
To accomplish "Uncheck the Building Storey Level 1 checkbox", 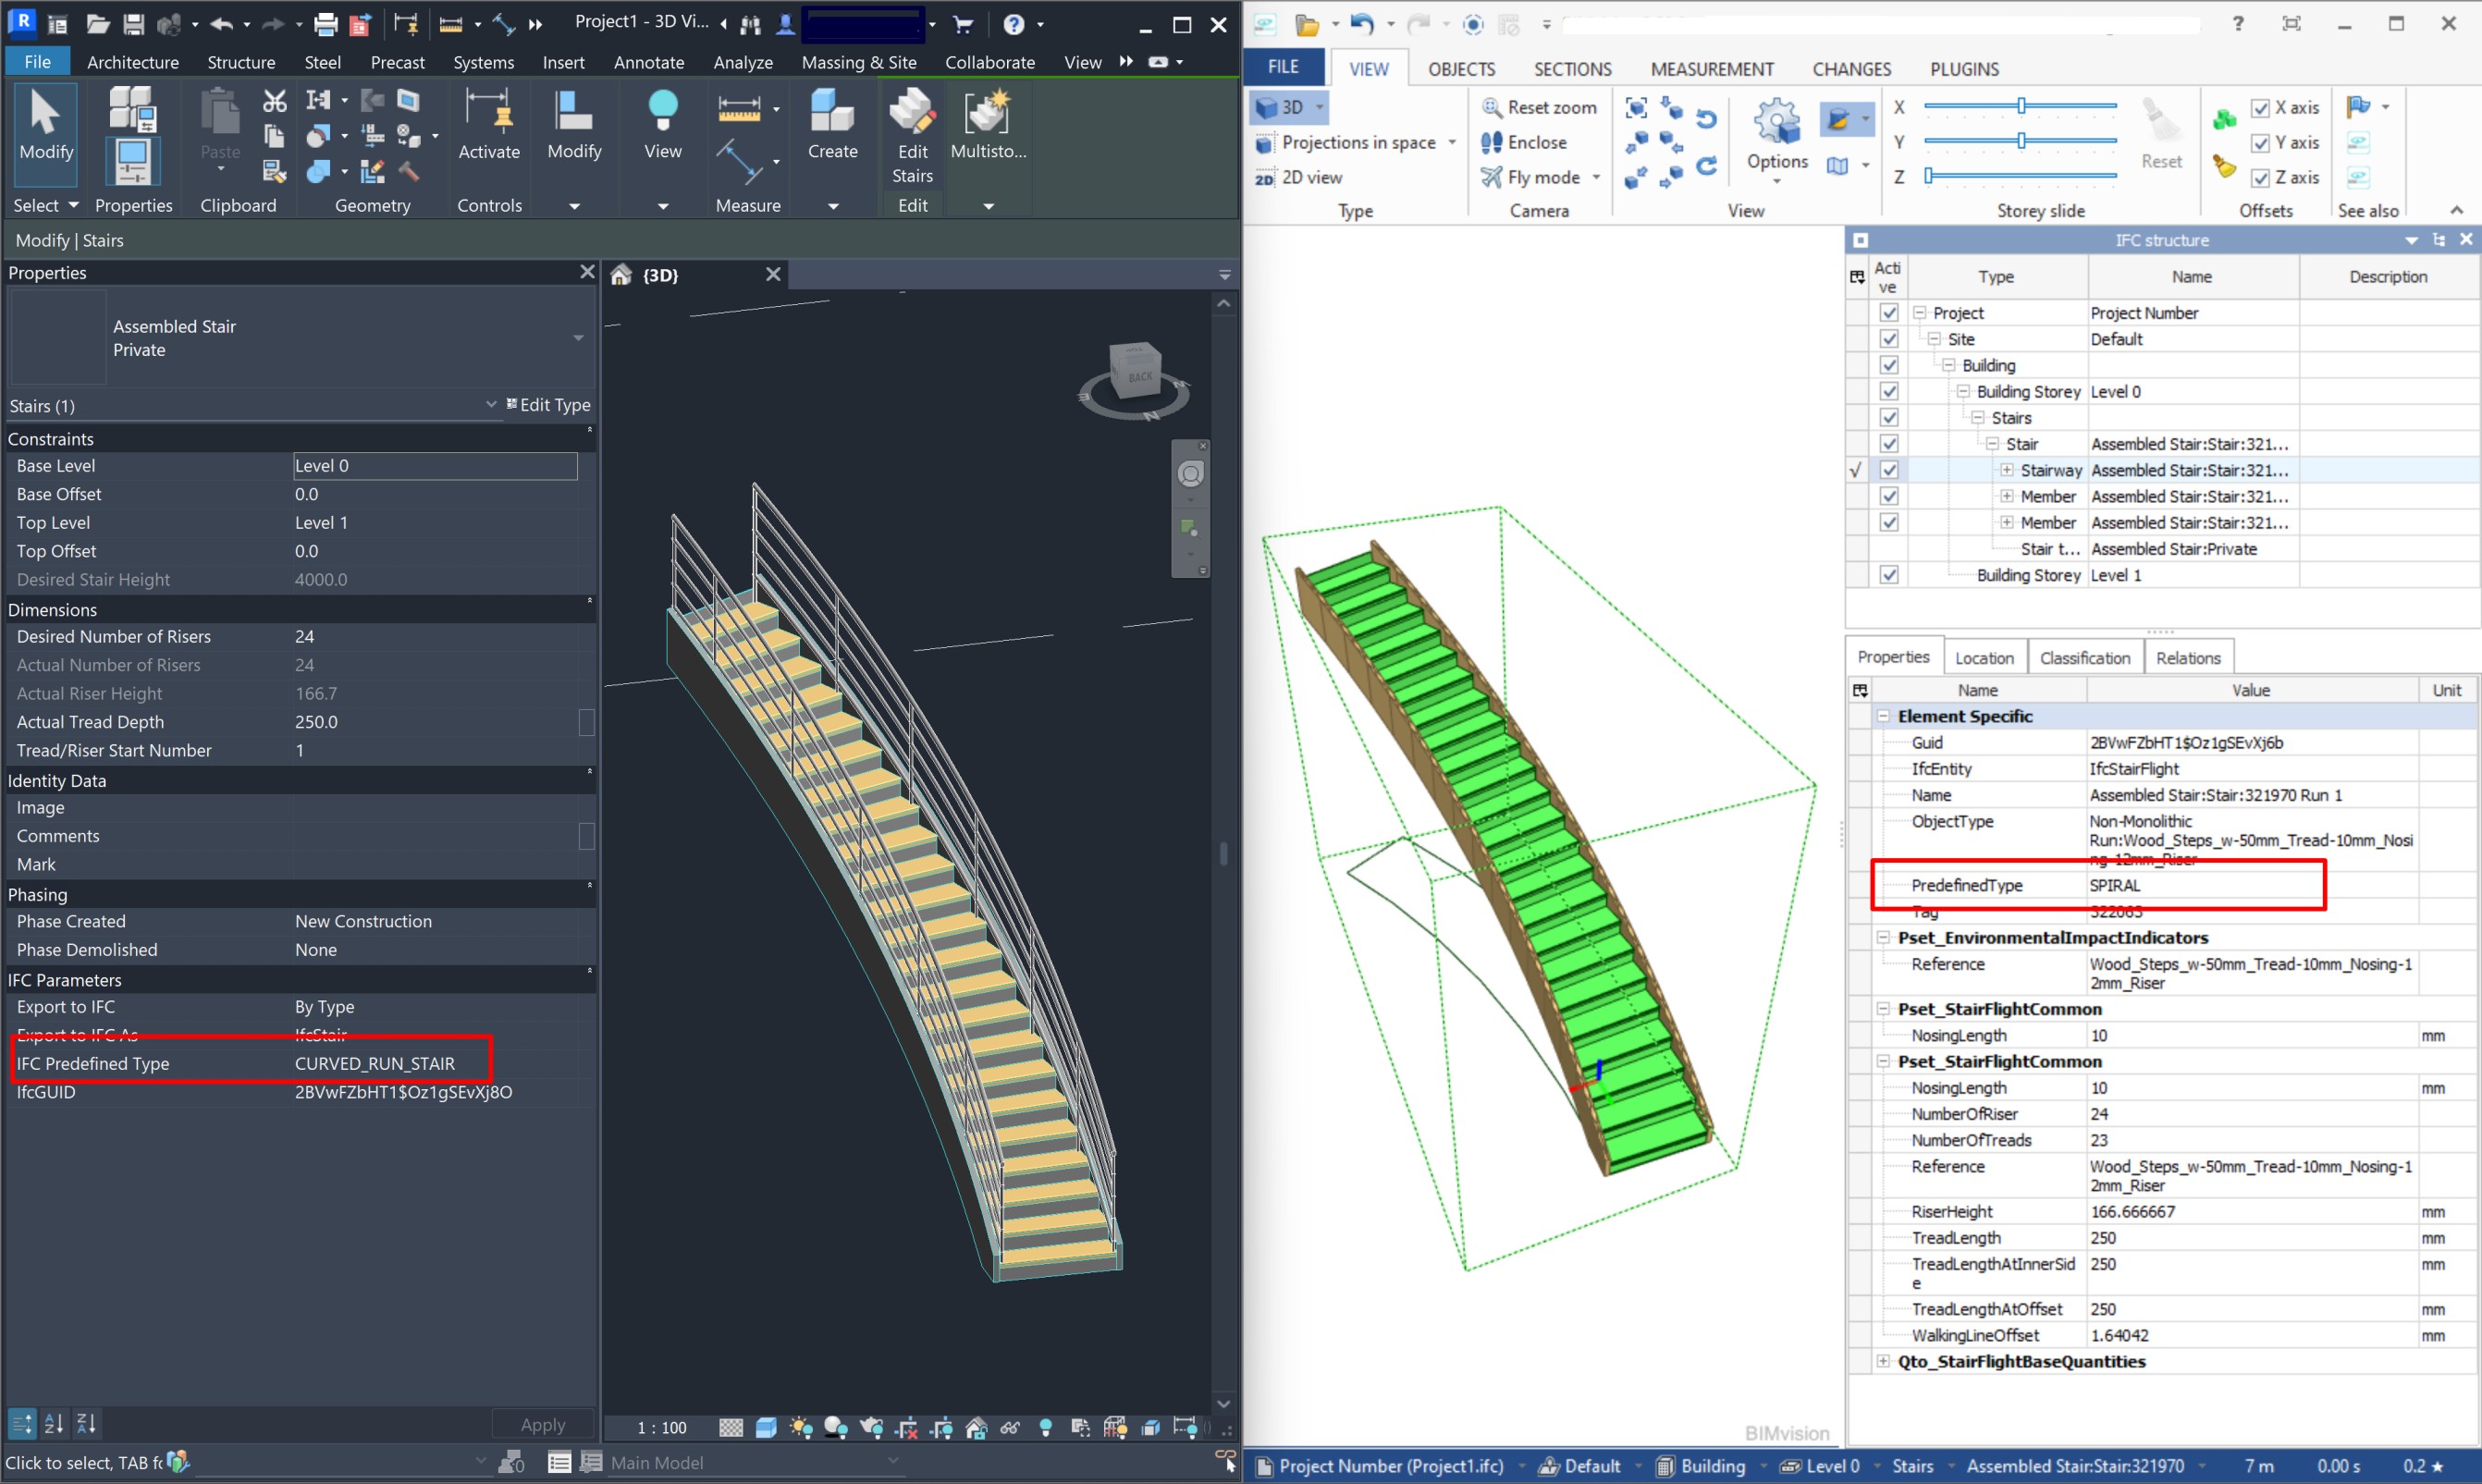I will pyautogui.click(x=1888, y=575).
